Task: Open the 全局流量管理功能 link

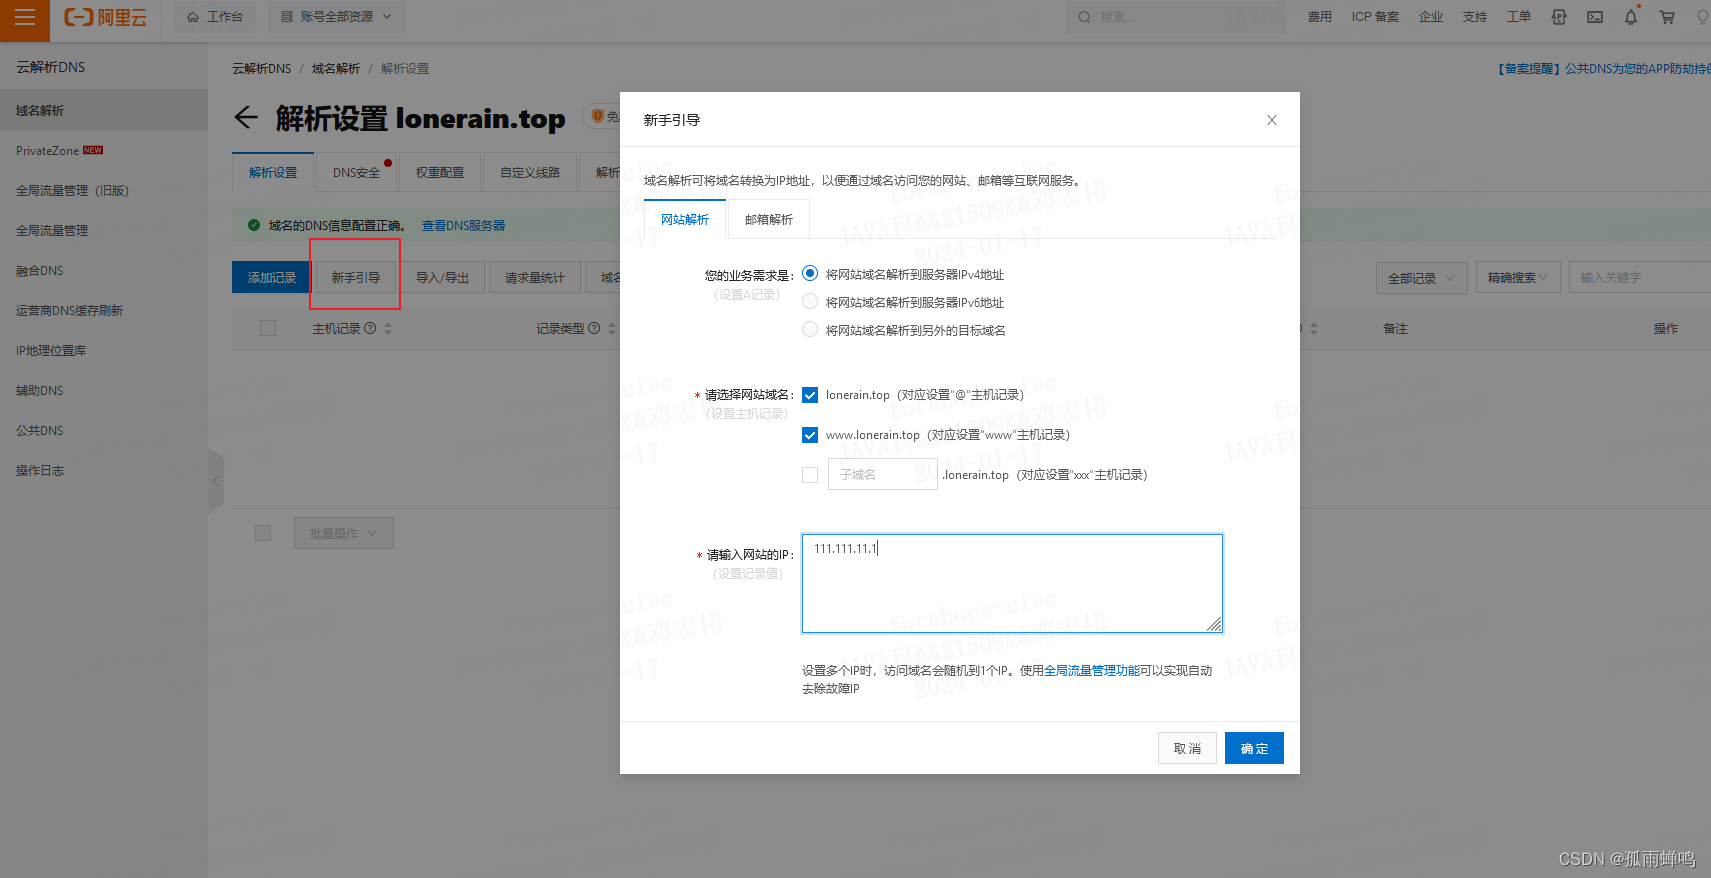Action: click(x=1092, y=670)
